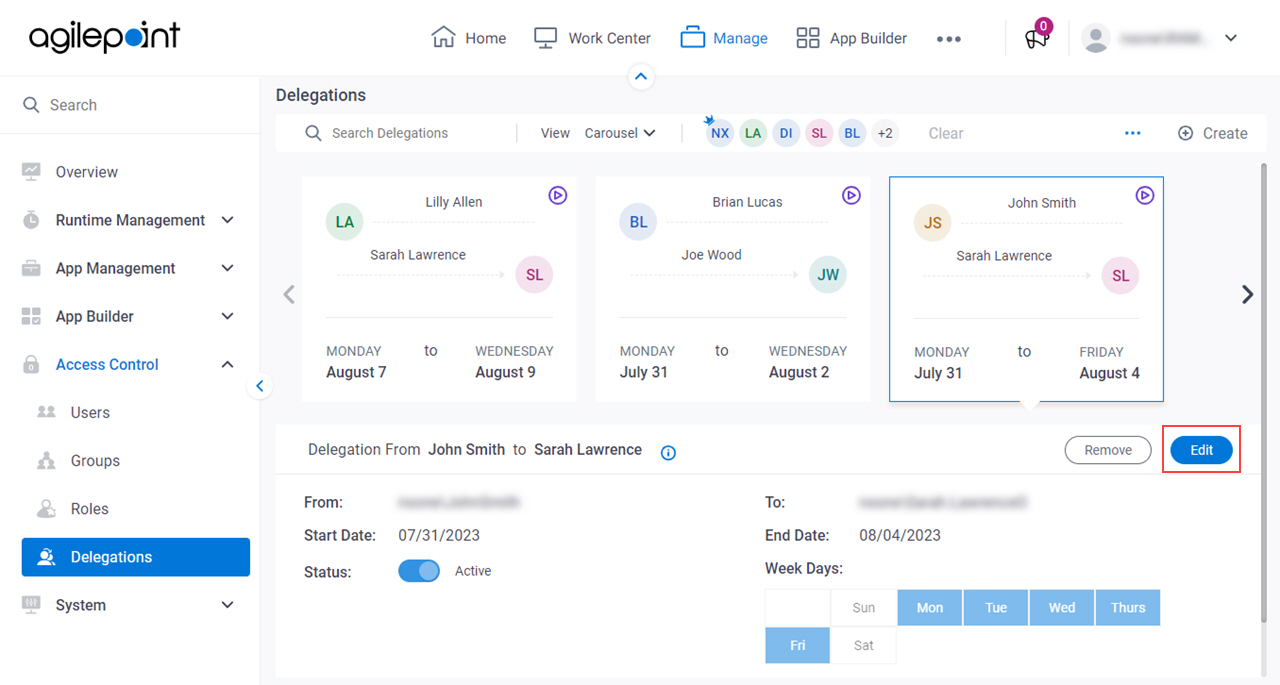Open the Carousel view dropdown
Screen dimensions: 1280x685
tap(620, 133)
